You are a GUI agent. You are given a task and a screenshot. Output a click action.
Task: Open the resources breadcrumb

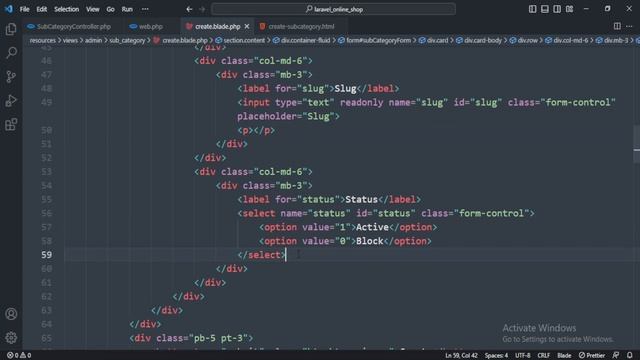(42, 40)
